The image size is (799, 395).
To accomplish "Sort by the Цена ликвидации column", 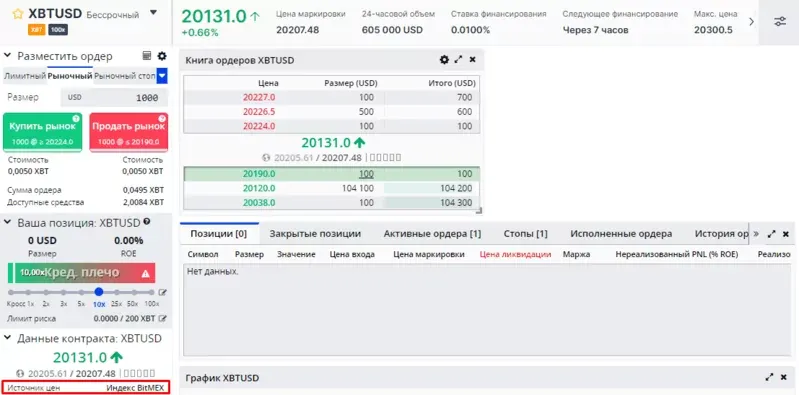I will 515,254.
